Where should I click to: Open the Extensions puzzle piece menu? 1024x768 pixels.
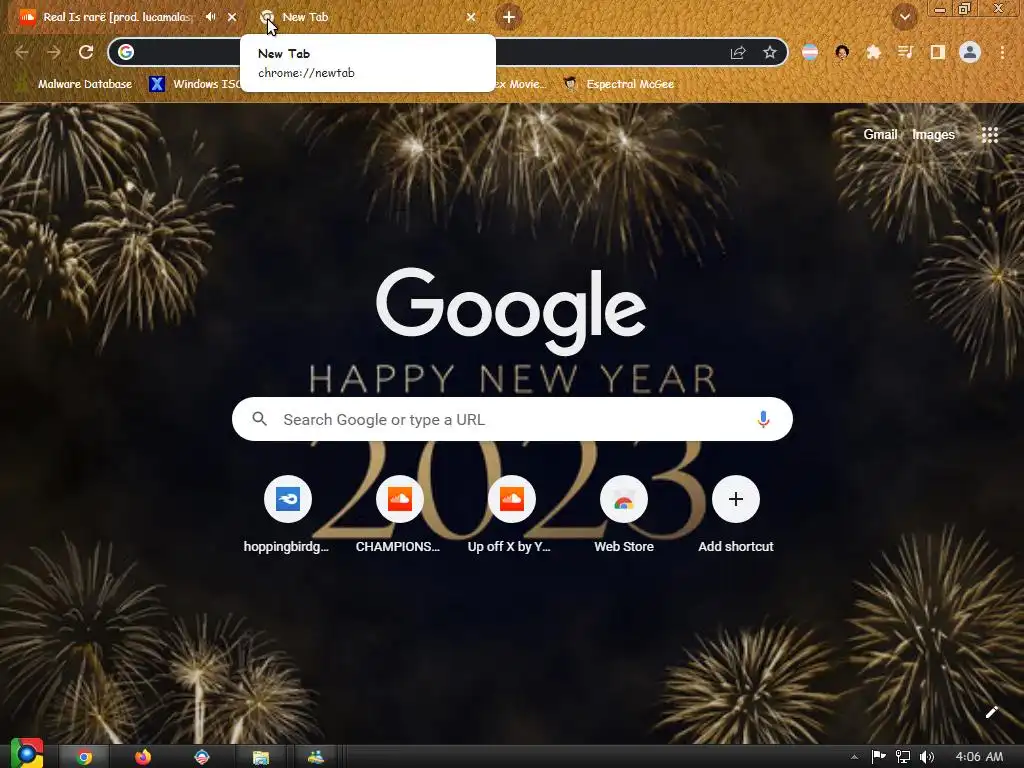click(874, 52)
